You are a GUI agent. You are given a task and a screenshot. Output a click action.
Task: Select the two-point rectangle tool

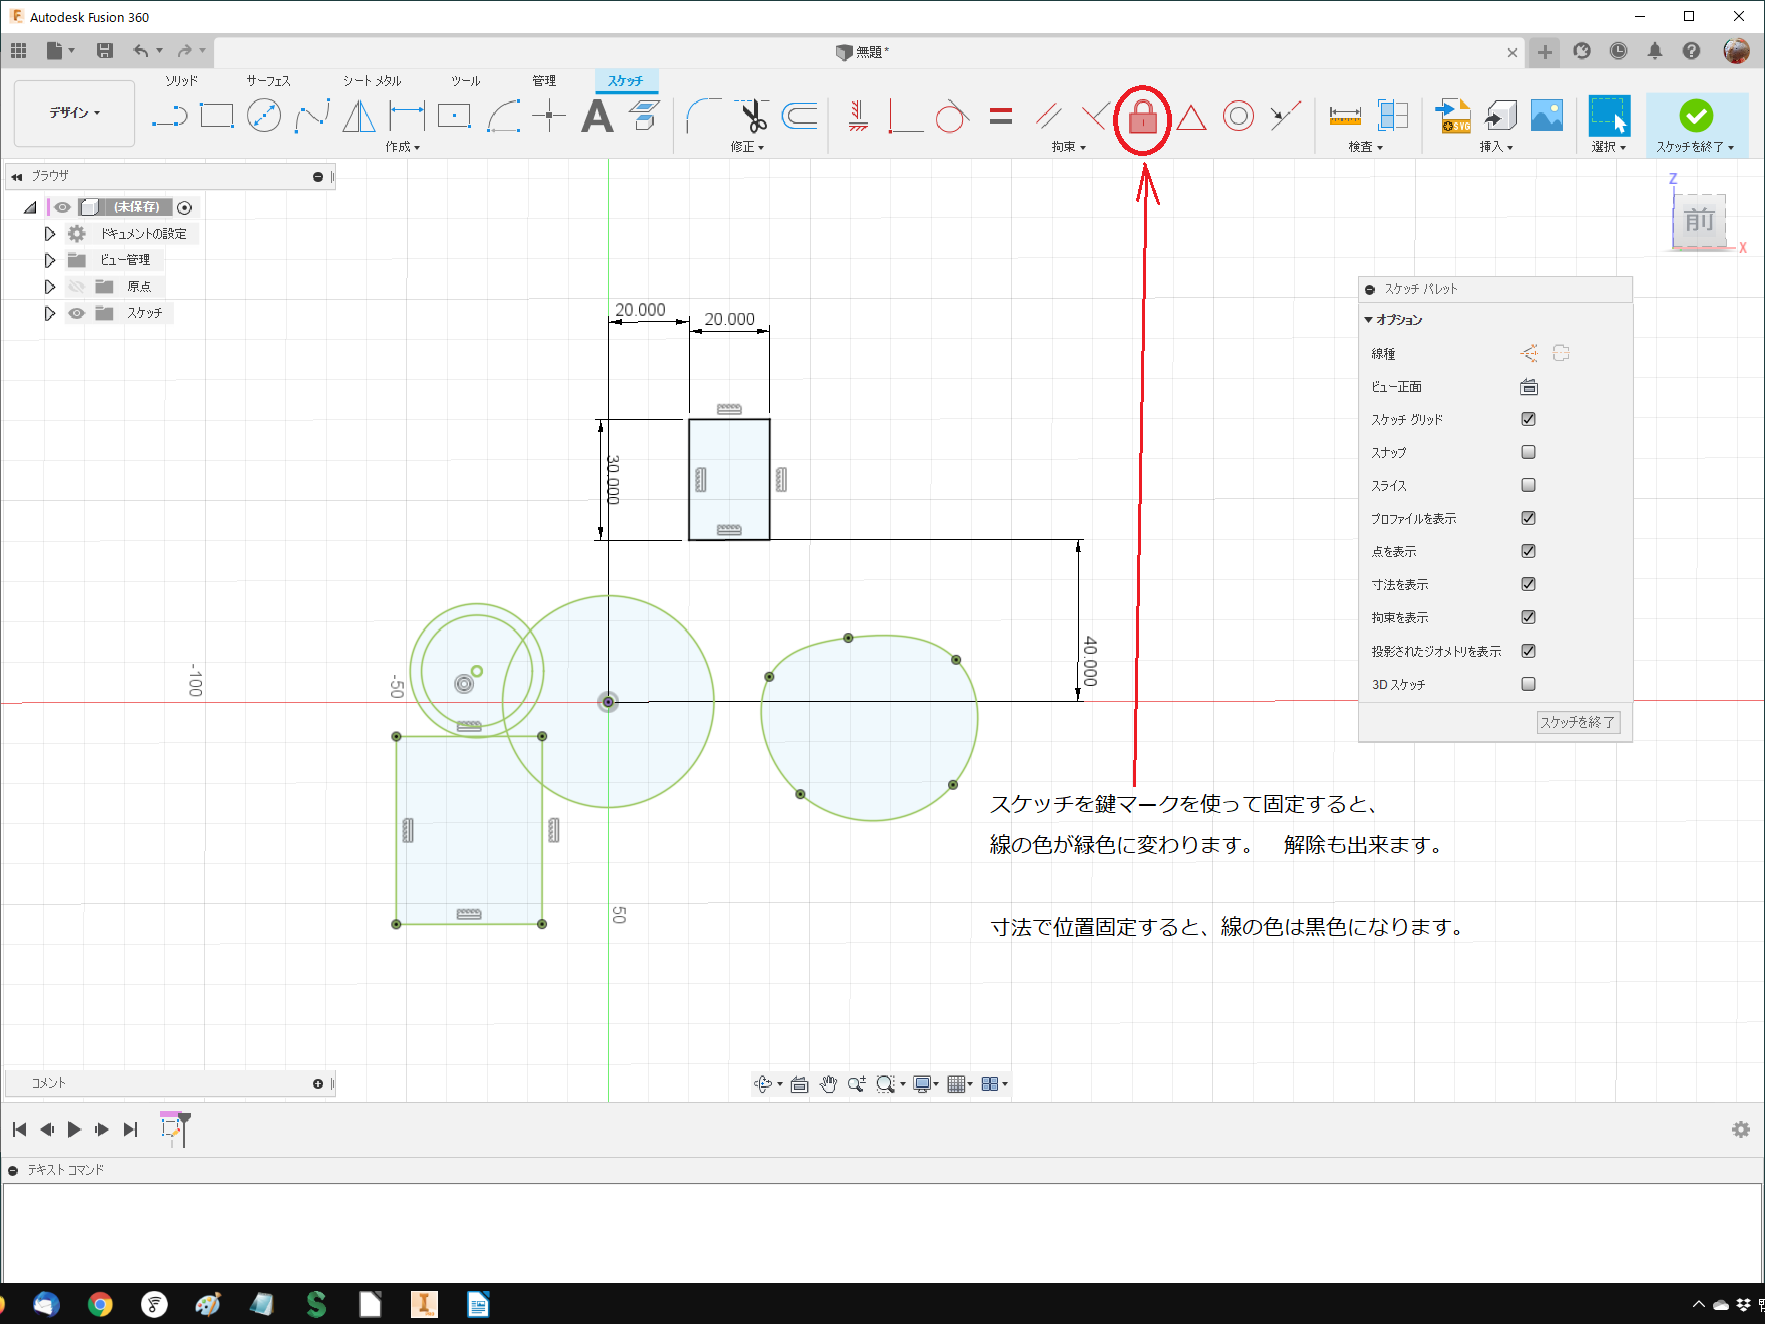click(x=216, y=116)
